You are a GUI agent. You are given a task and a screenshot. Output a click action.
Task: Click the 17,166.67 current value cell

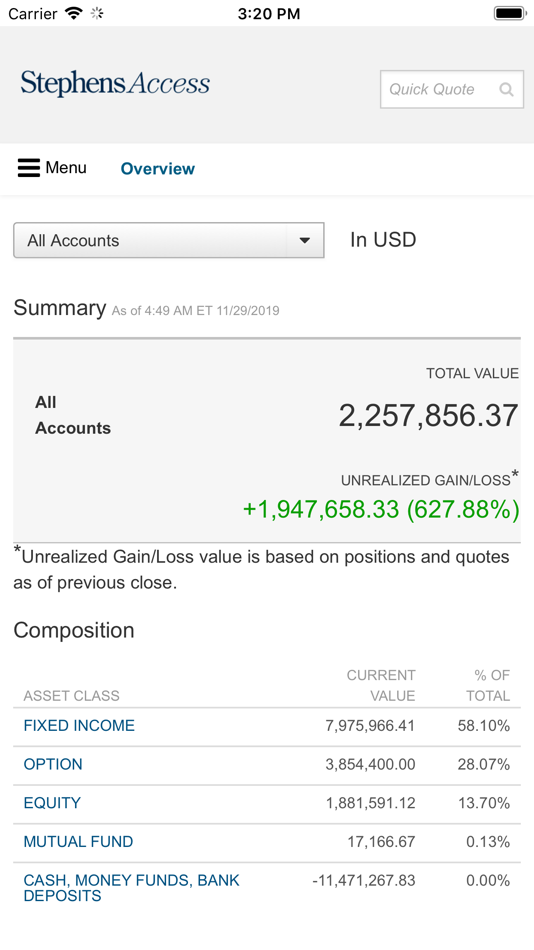381,842
